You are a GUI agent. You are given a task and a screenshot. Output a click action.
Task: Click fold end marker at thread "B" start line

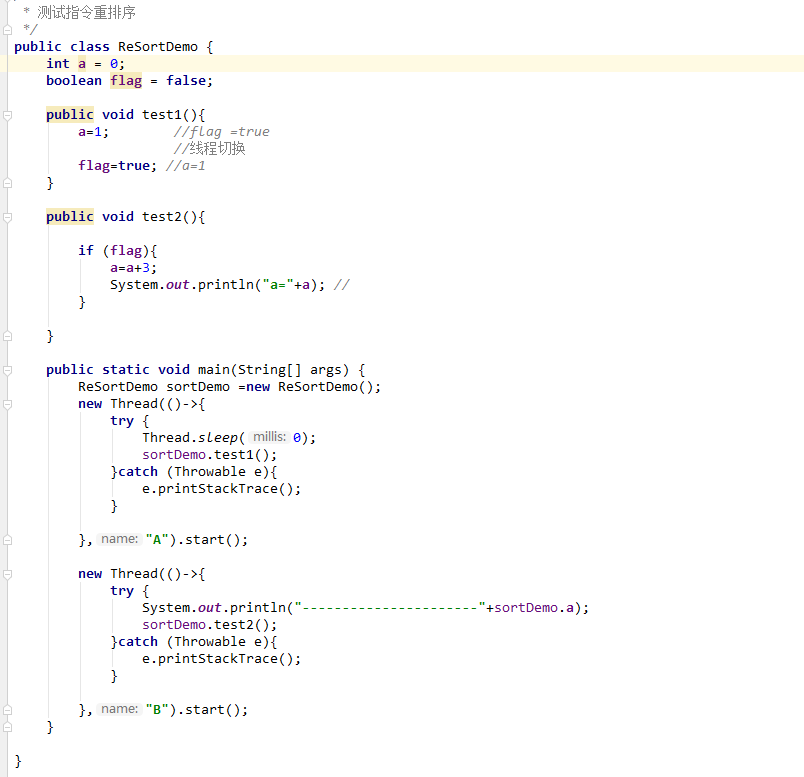(7, 710)
